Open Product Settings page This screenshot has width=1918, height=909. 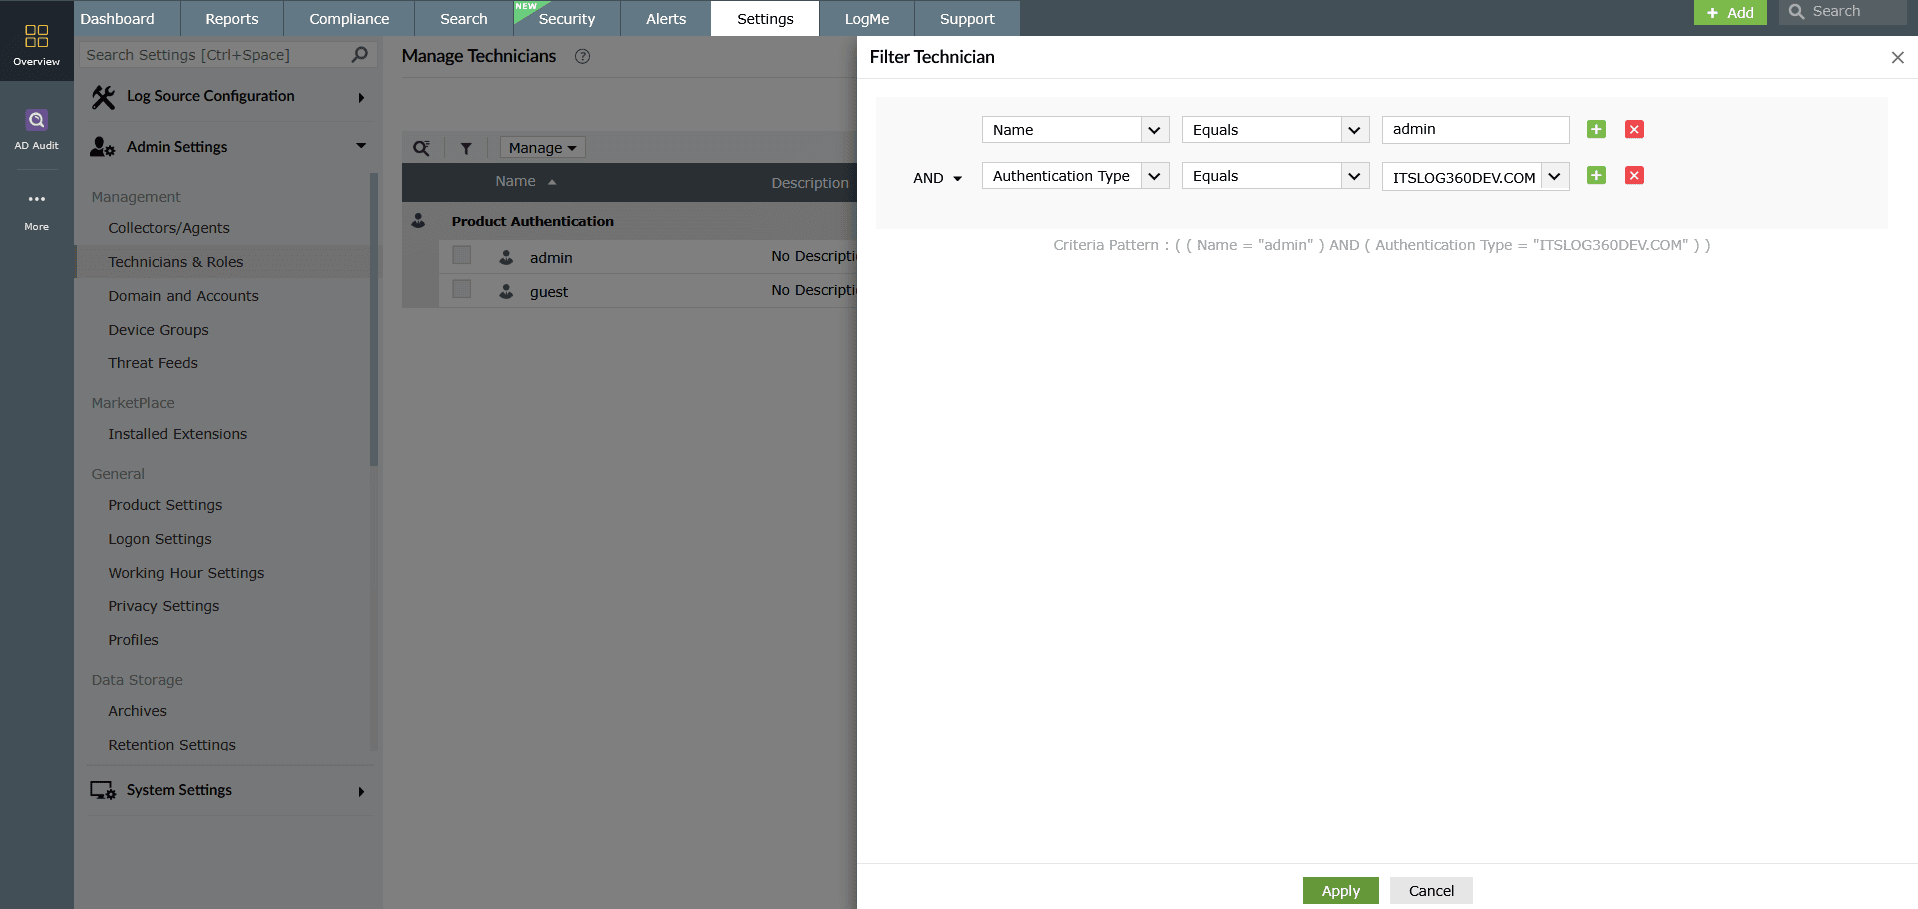pyautogui.click(x=166, y=505)
